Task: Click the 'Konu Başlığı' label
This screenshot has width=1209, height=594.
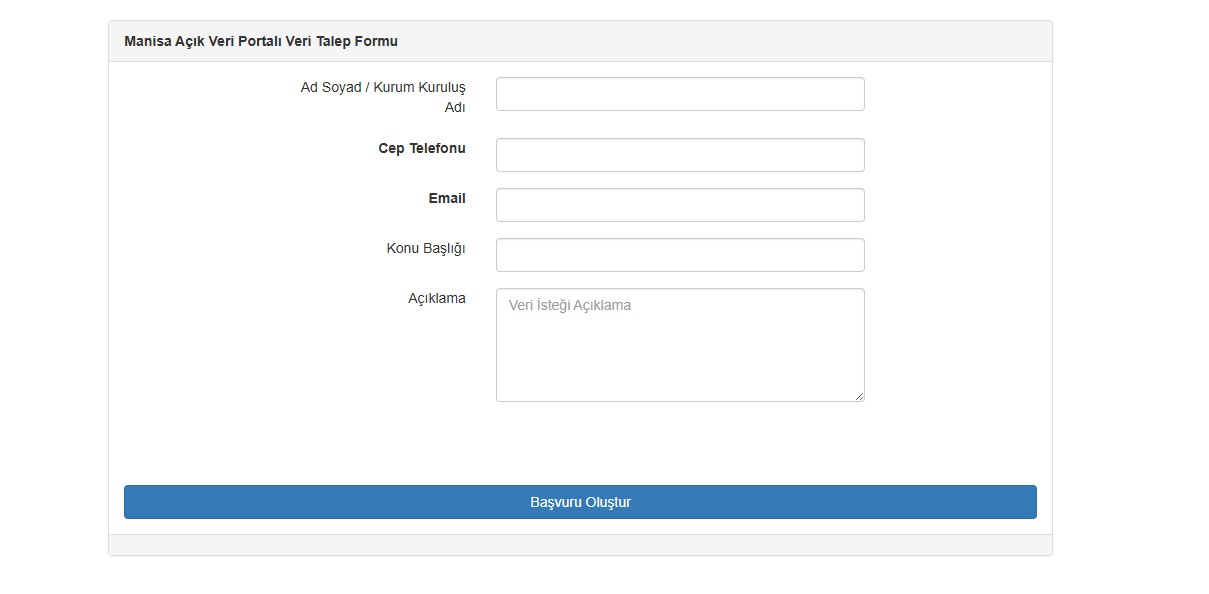Action: [x=426, y=248]
